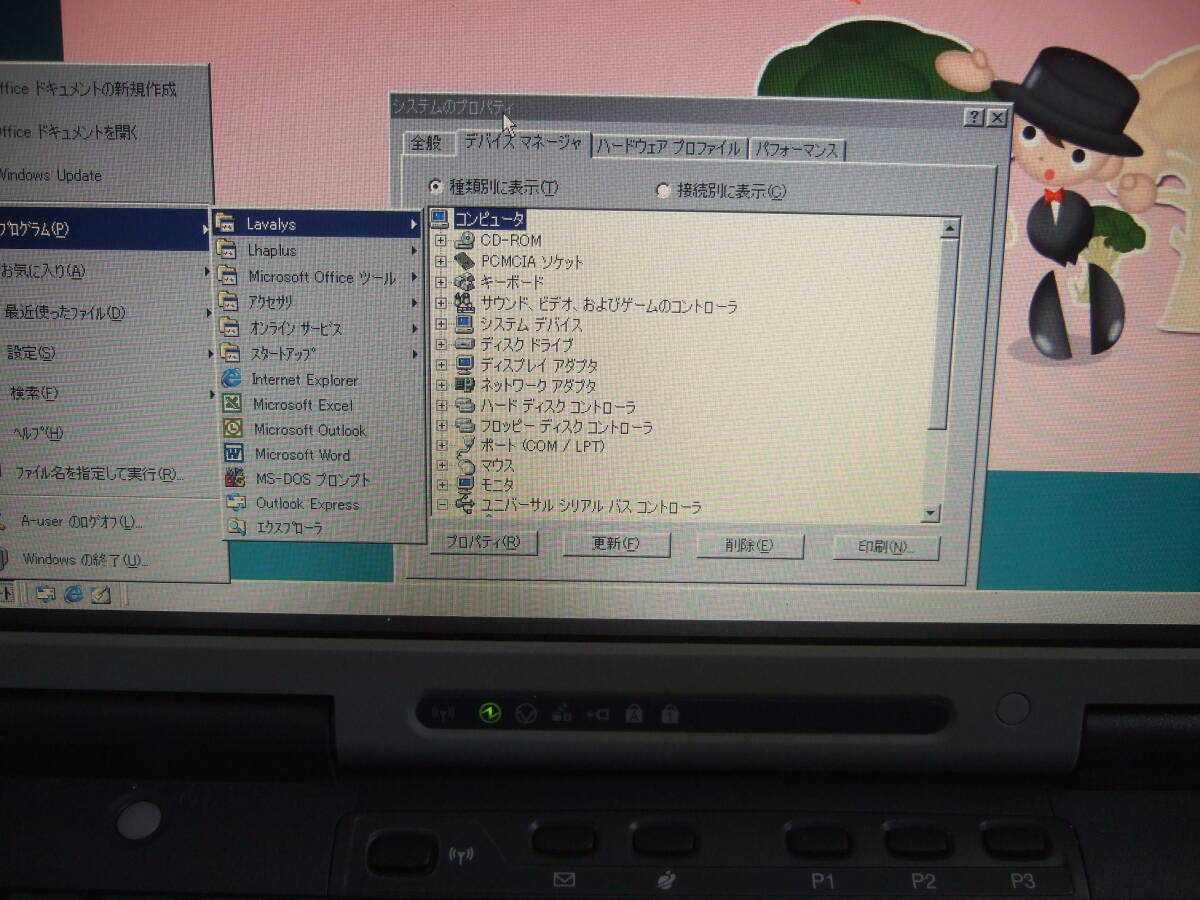Open the アクセサリ submenu

(x=319, y=302)
